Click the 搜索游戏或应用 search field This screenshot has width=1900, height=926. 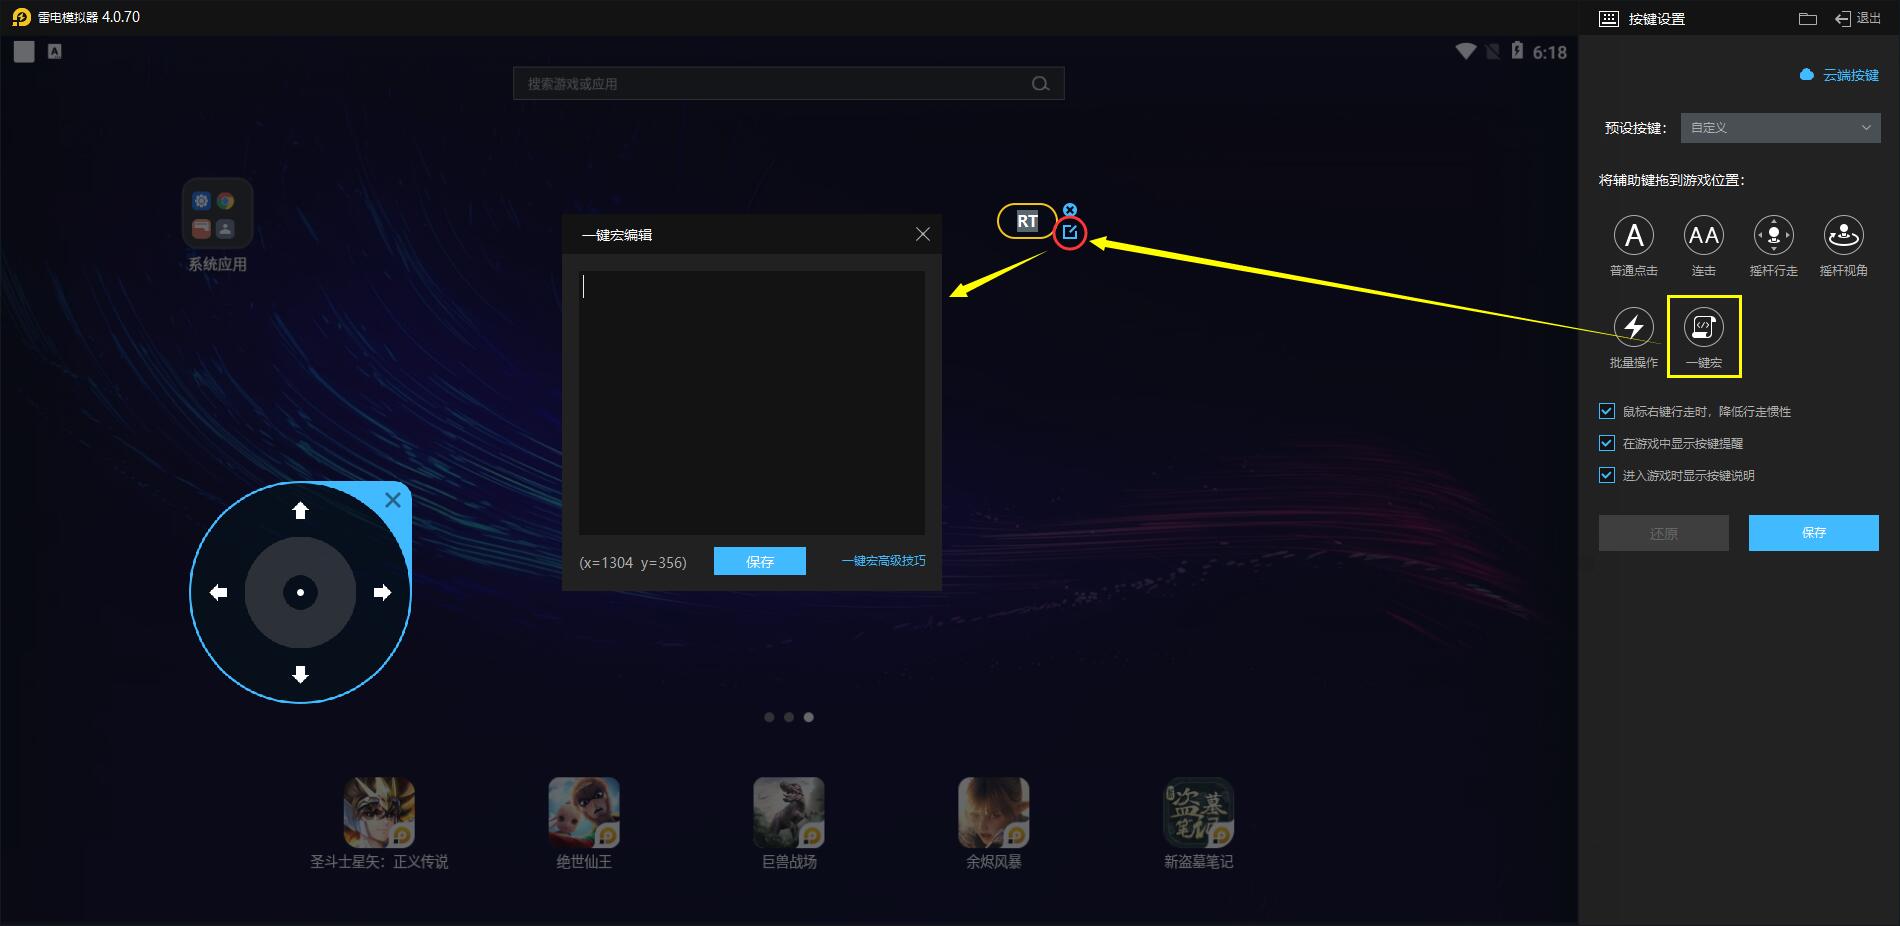tap(789, 84)
